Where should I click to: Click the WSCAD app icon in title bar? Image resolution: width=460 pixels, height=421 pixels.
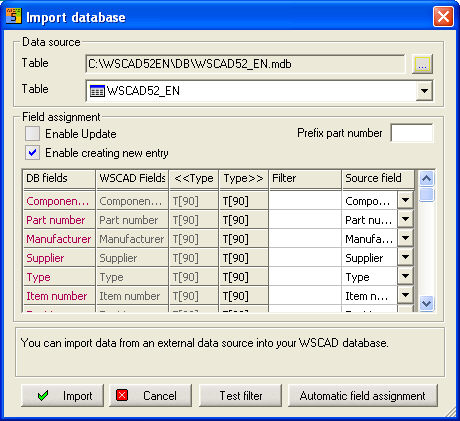pyautogui.click(x=14, y=16)
